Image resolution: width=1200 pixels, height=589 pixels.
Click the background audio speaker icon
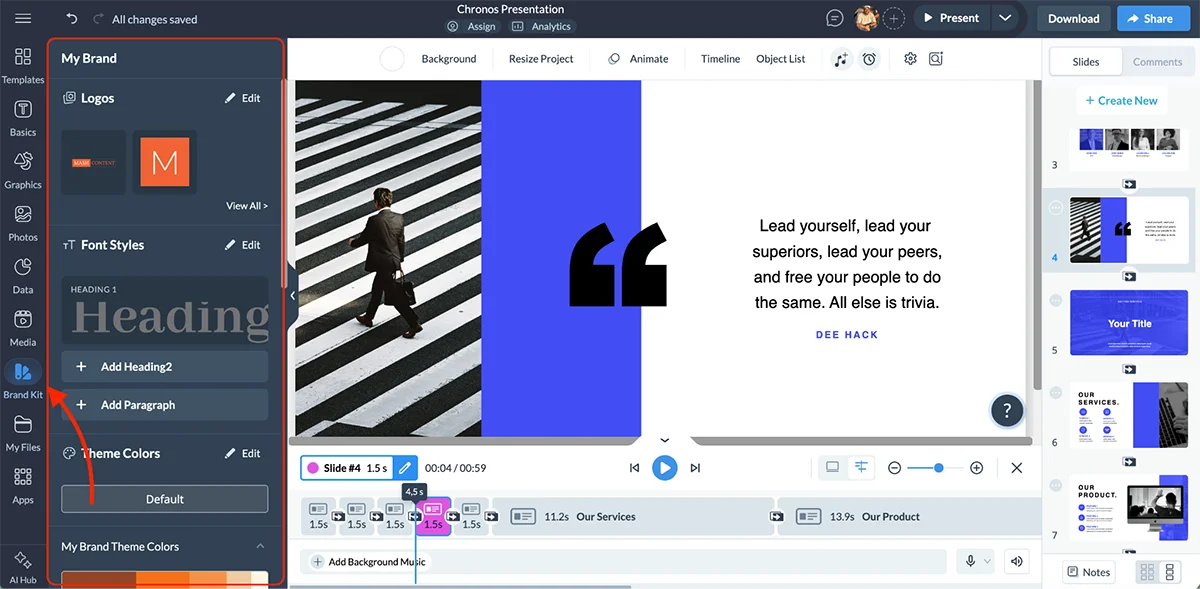[x=1017, y=561]
